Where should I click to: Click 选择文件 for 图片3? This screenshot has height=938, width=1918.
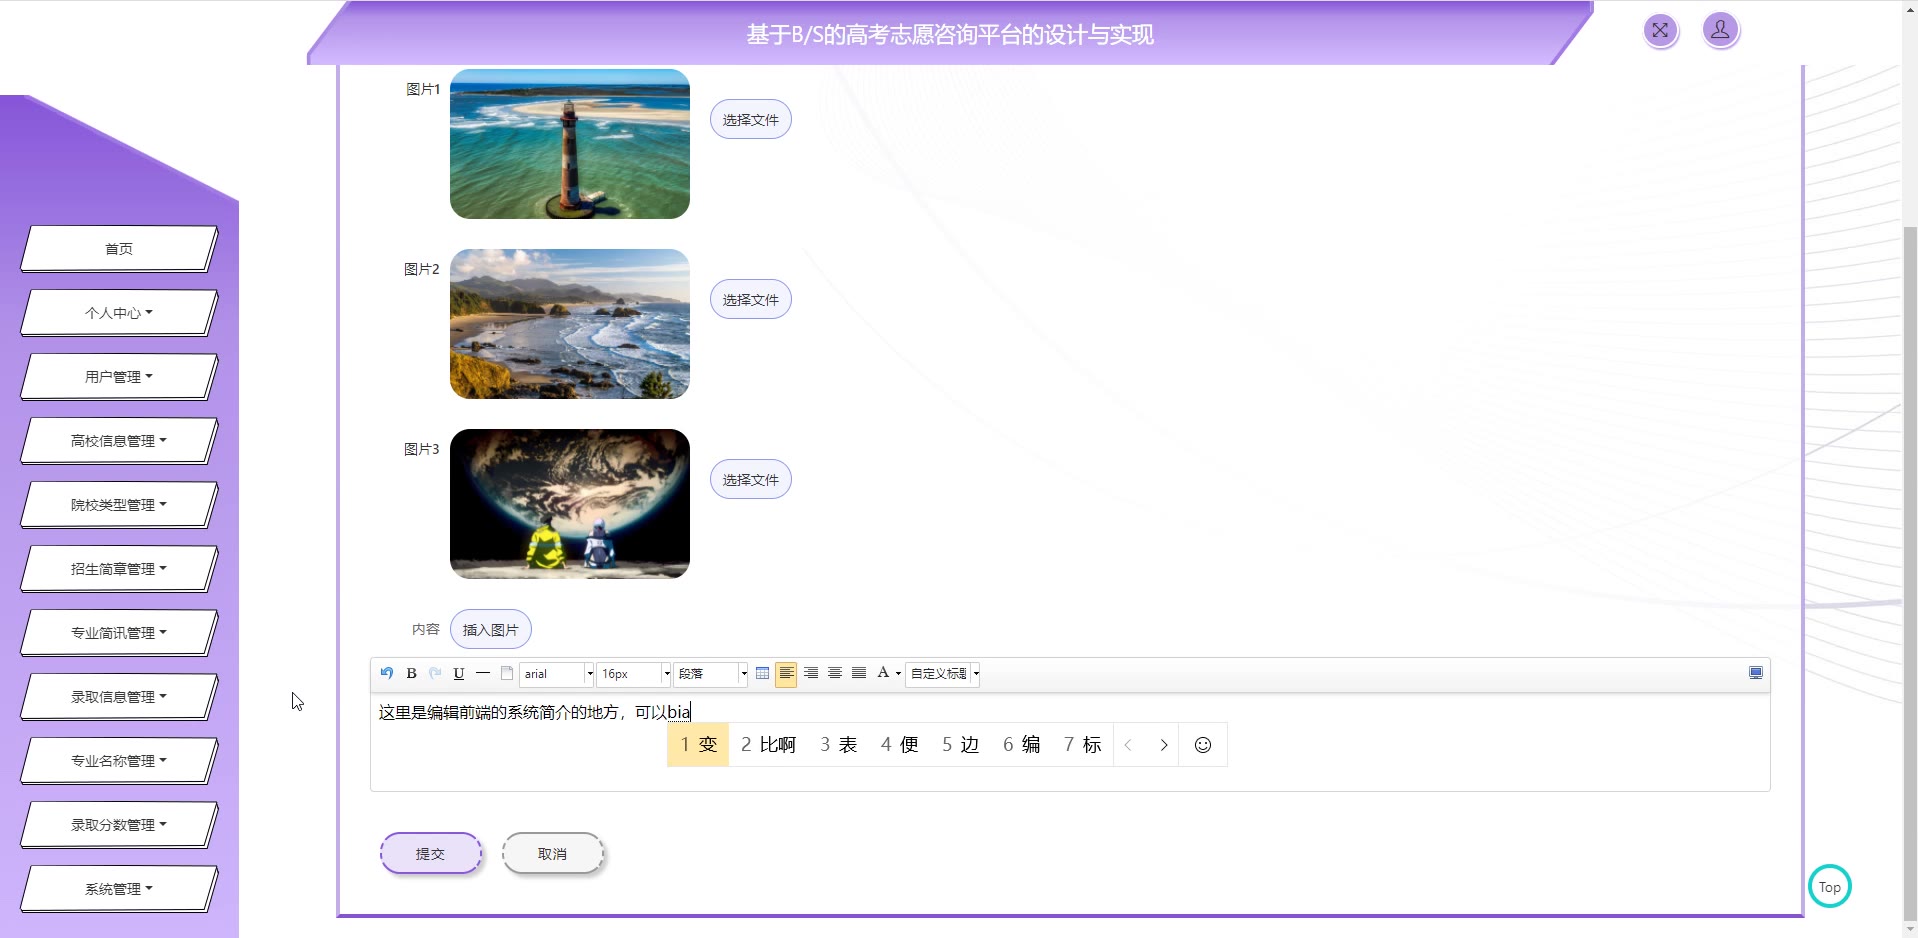(751, 480)
